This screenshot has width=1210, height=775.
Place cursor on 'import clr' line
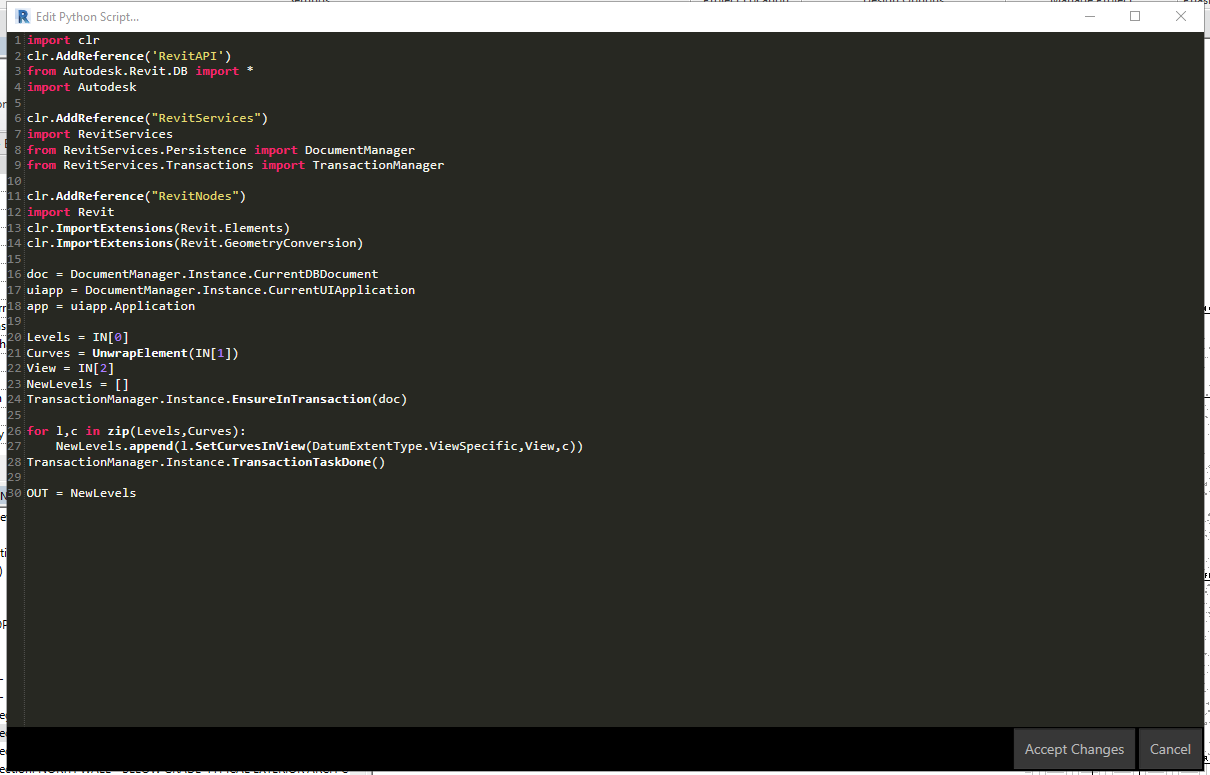point(63,40)
